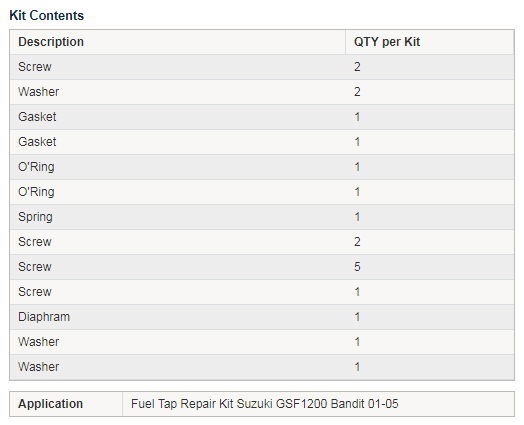The height and width of the screenshot is (425, 524).
Task: Select the Gasket entry directly above O'Ring
Action: pos(37,142)
